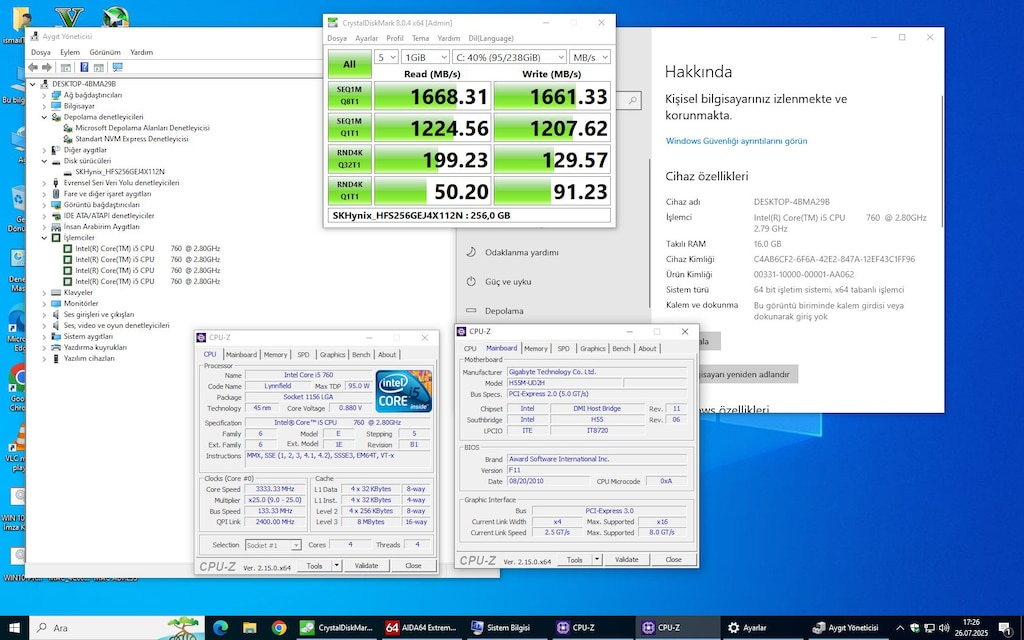The width and height of the screenshot is (1024, 640).
Task: Open the C: 40% (95/238GiB) drive dropdown
Action: pyautogui.click(x=509, y=57)
